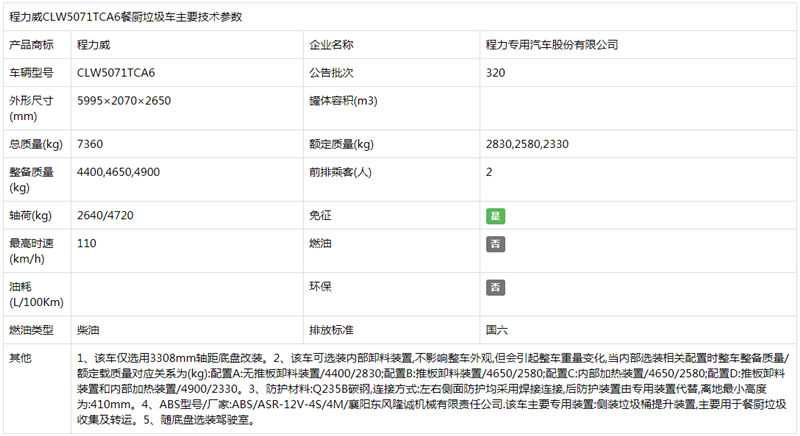Click the 否 badge in the 环保 row
This screenshot has height=436, width=800.
point(495,287)
